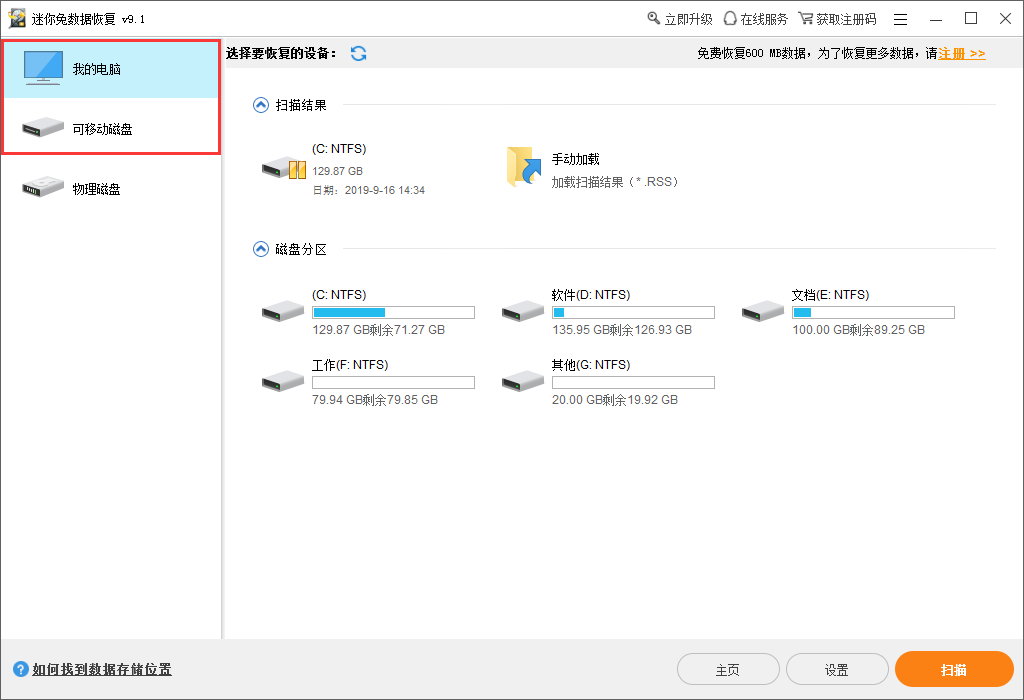Screen dimensions: 1024x700
Task: Click the 手动加载 folder icon
Action: tap(524, 167)
